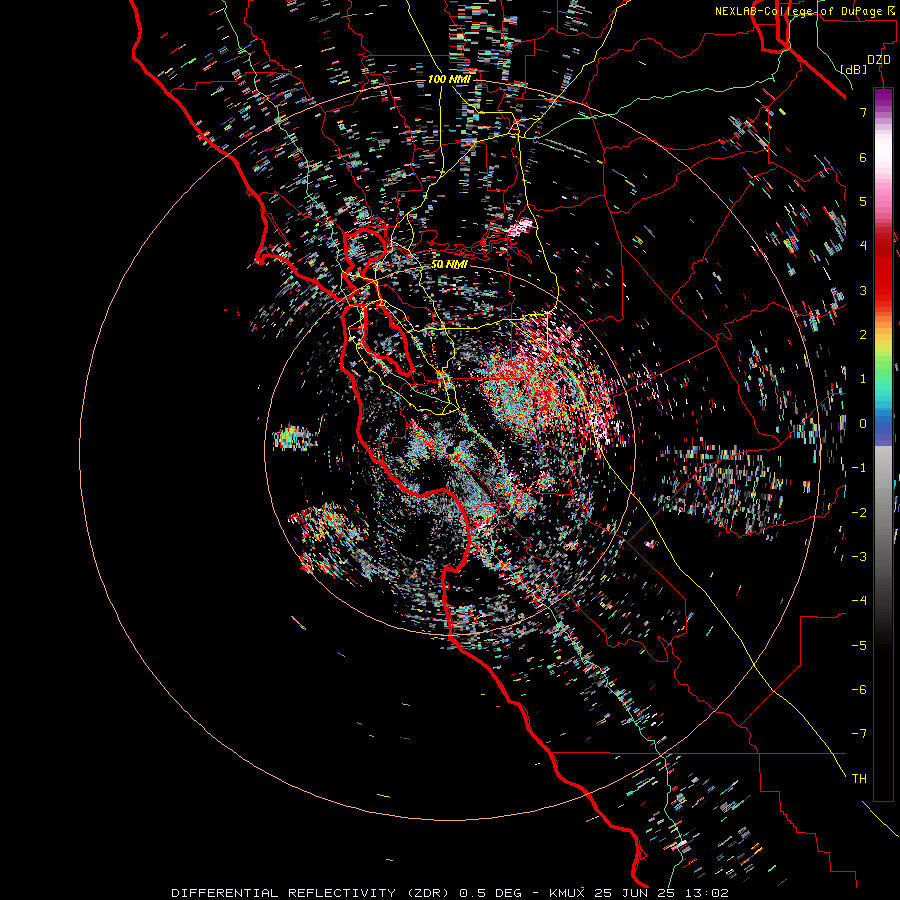Click the "13:02" timestamp
The width and height of the screenshot is (900, 900).
coord(706,893)
